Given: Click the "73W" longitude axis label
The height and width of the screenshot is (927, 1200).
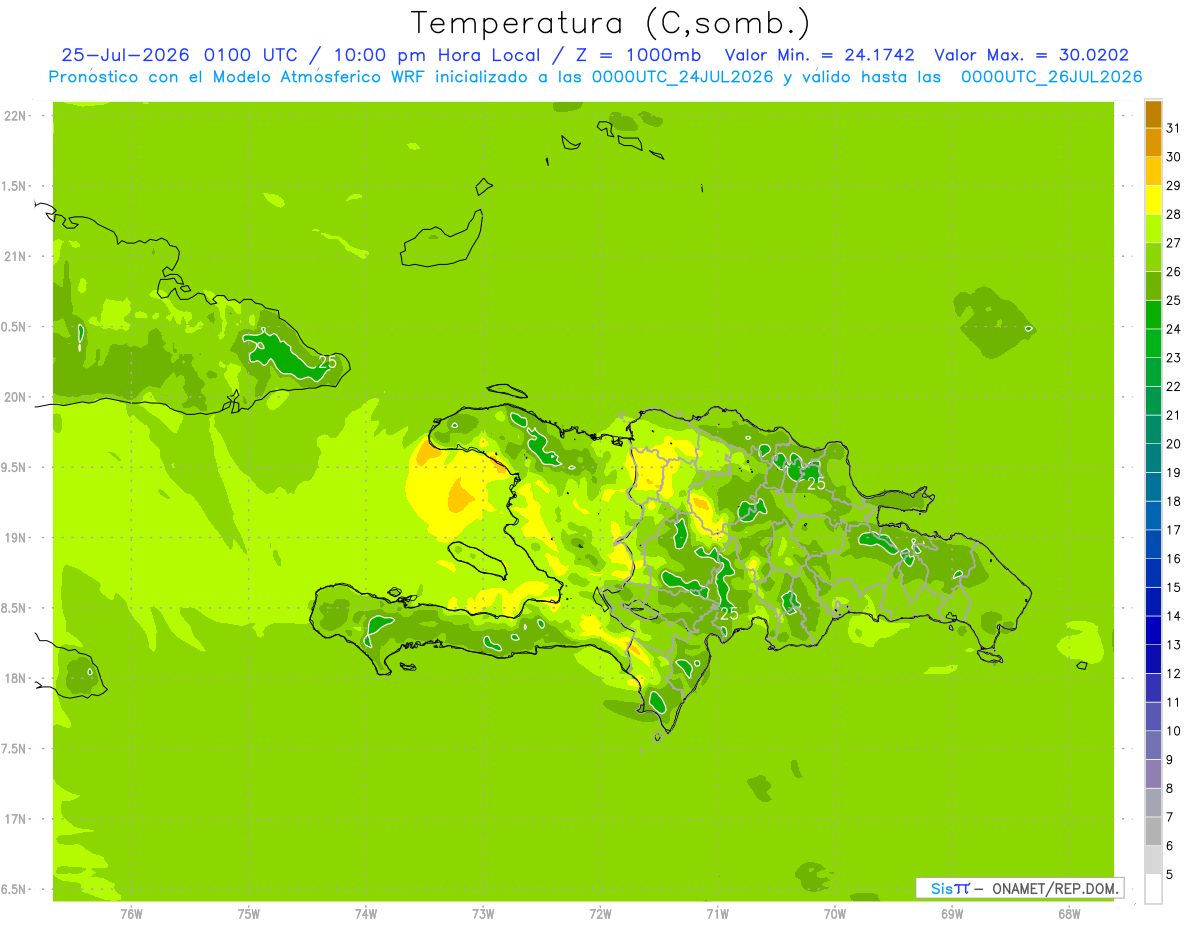Looking at the screenshot, I should [x=483, y=914].
